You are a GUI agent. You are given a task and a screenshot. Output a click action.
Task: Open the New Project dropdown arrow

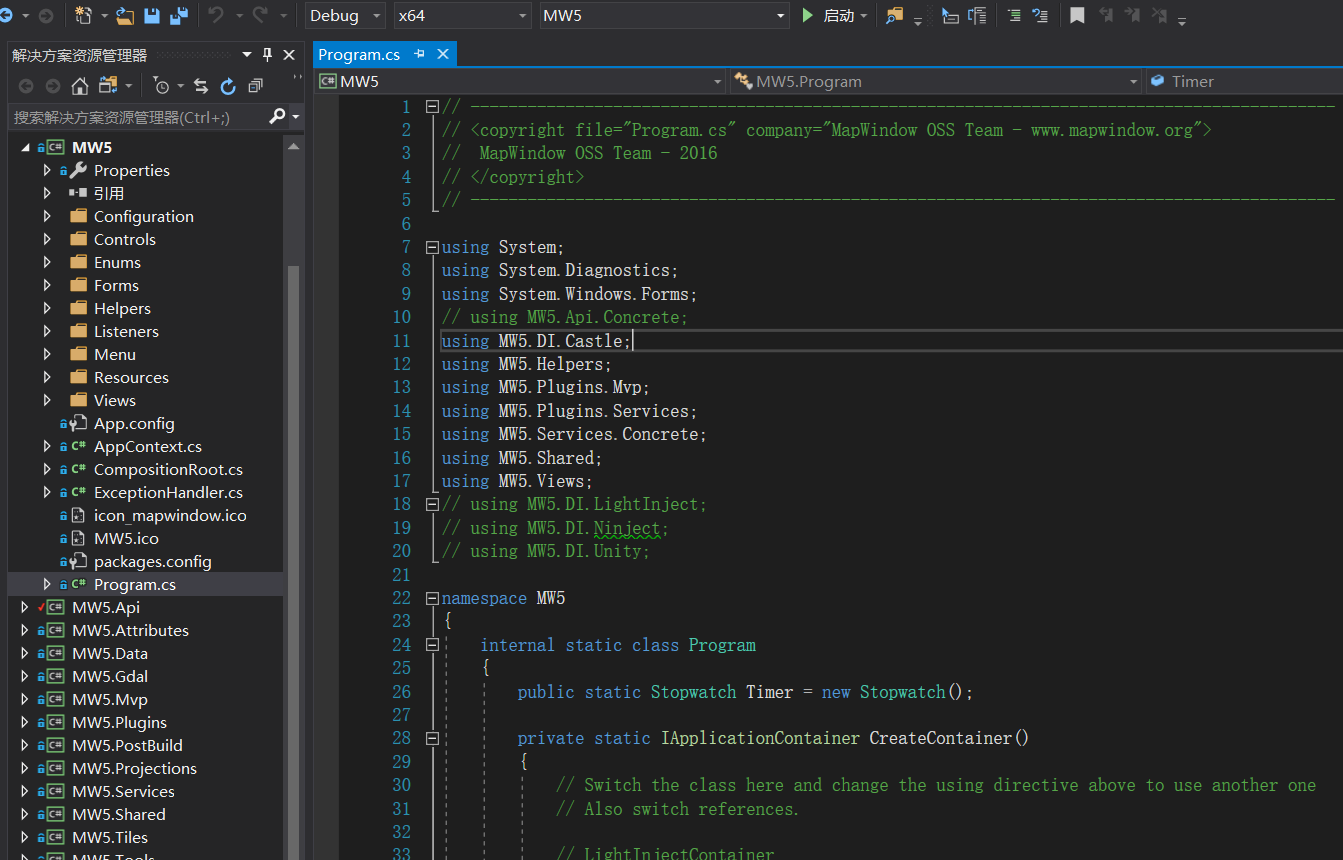(x=104, y=16)
